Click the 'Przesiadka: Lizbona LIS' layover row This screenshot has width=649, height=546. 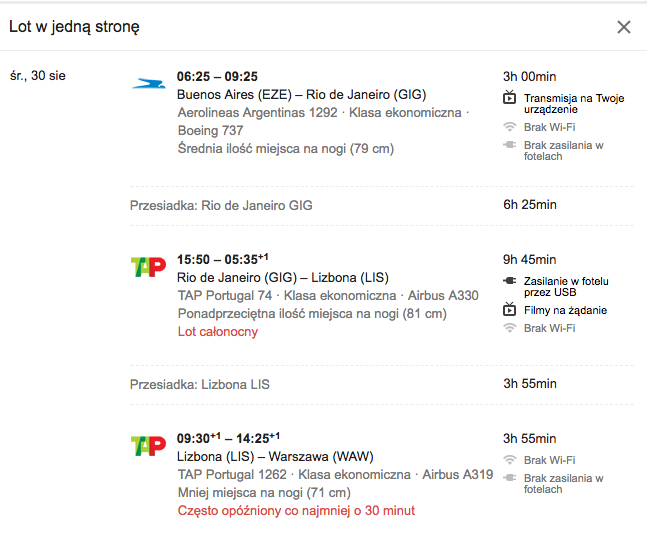[382, 384]
